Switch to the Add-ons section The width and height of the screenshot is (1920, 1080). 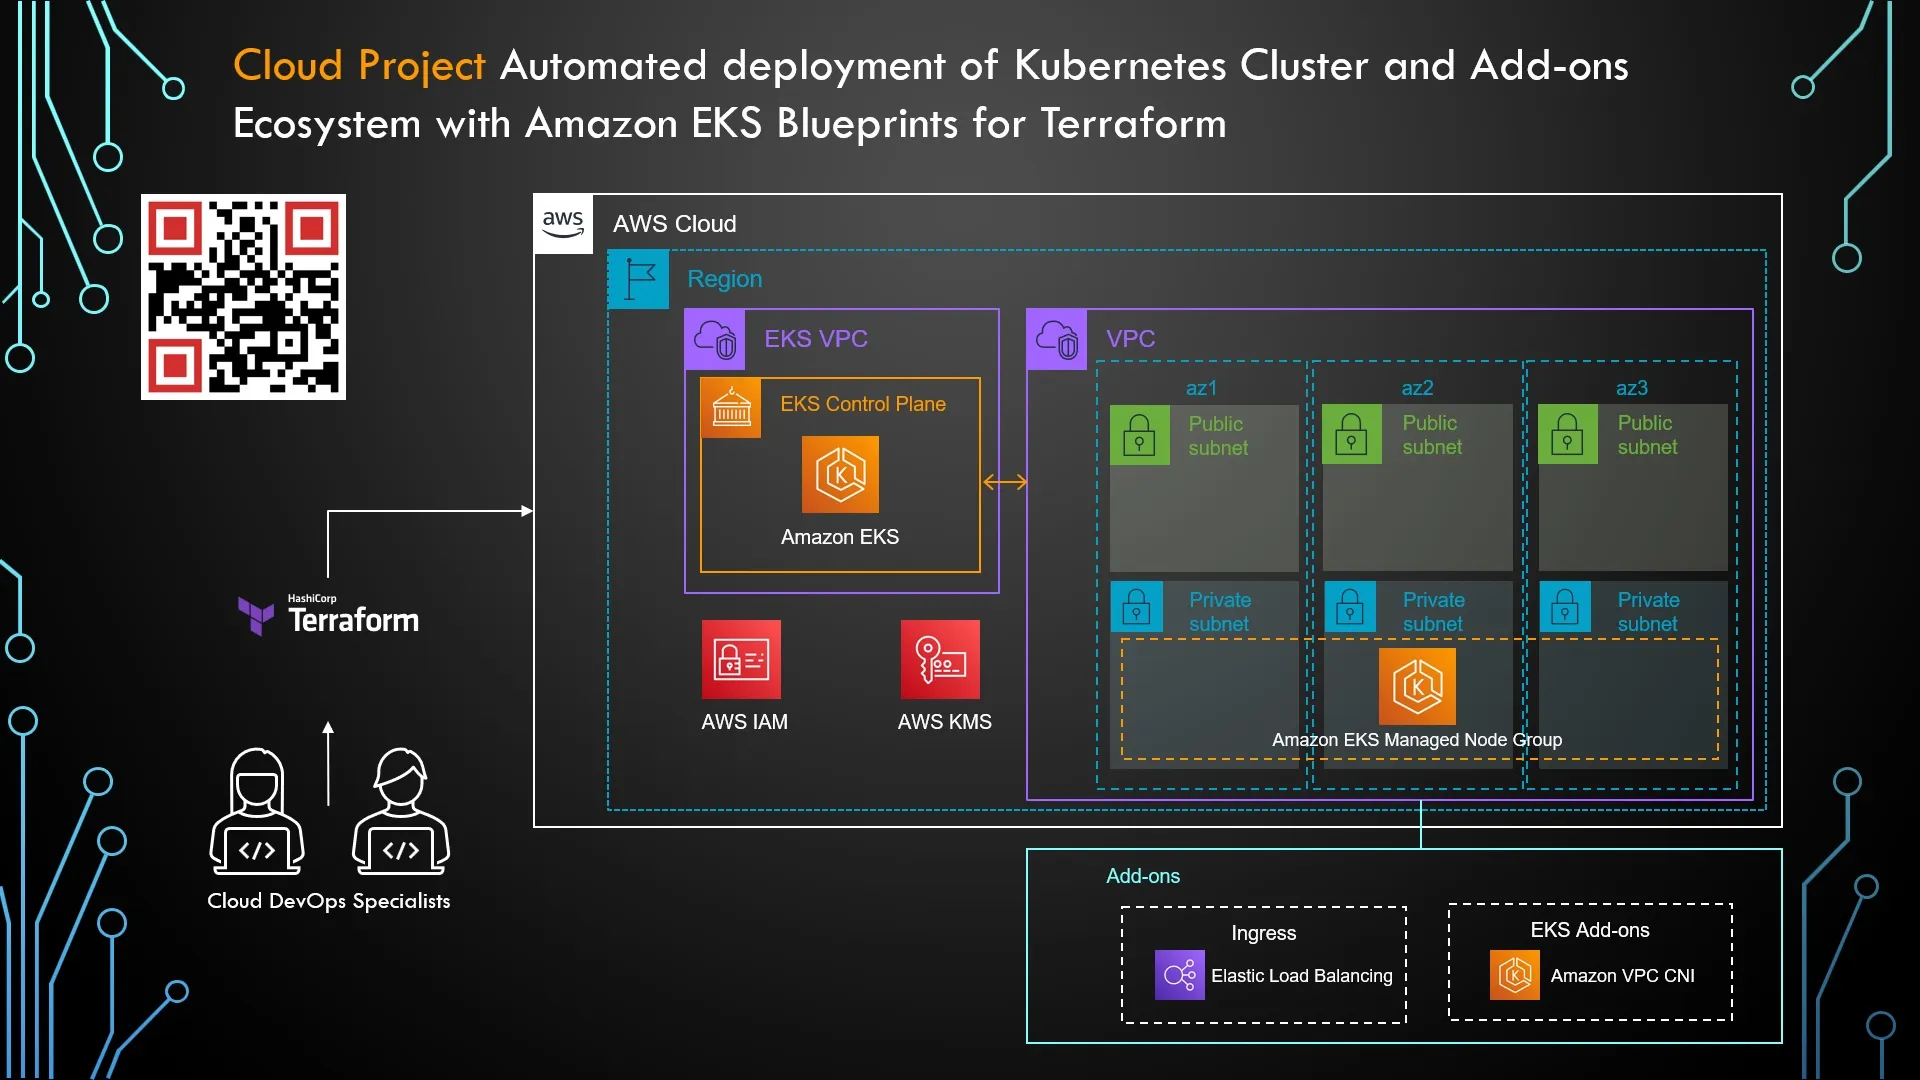pos(1143,876)
